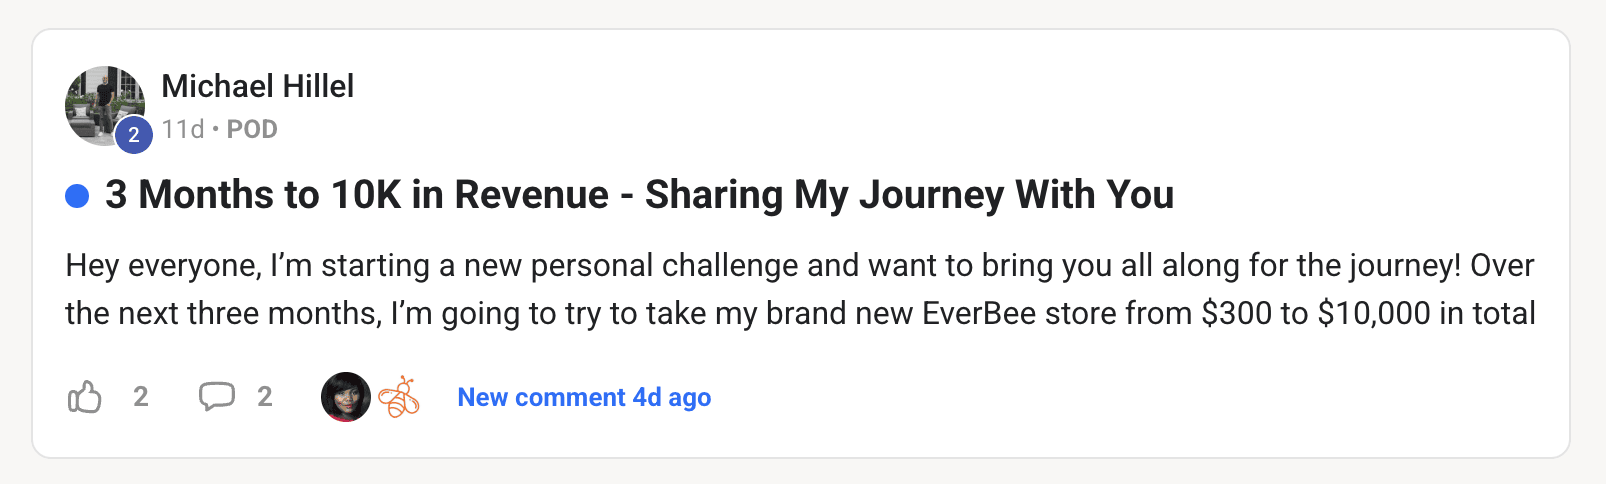The height and width of the screenshot is (484, 1606).
Task: Click 'Sharing My Journey With You' in title
Action: 909,195
